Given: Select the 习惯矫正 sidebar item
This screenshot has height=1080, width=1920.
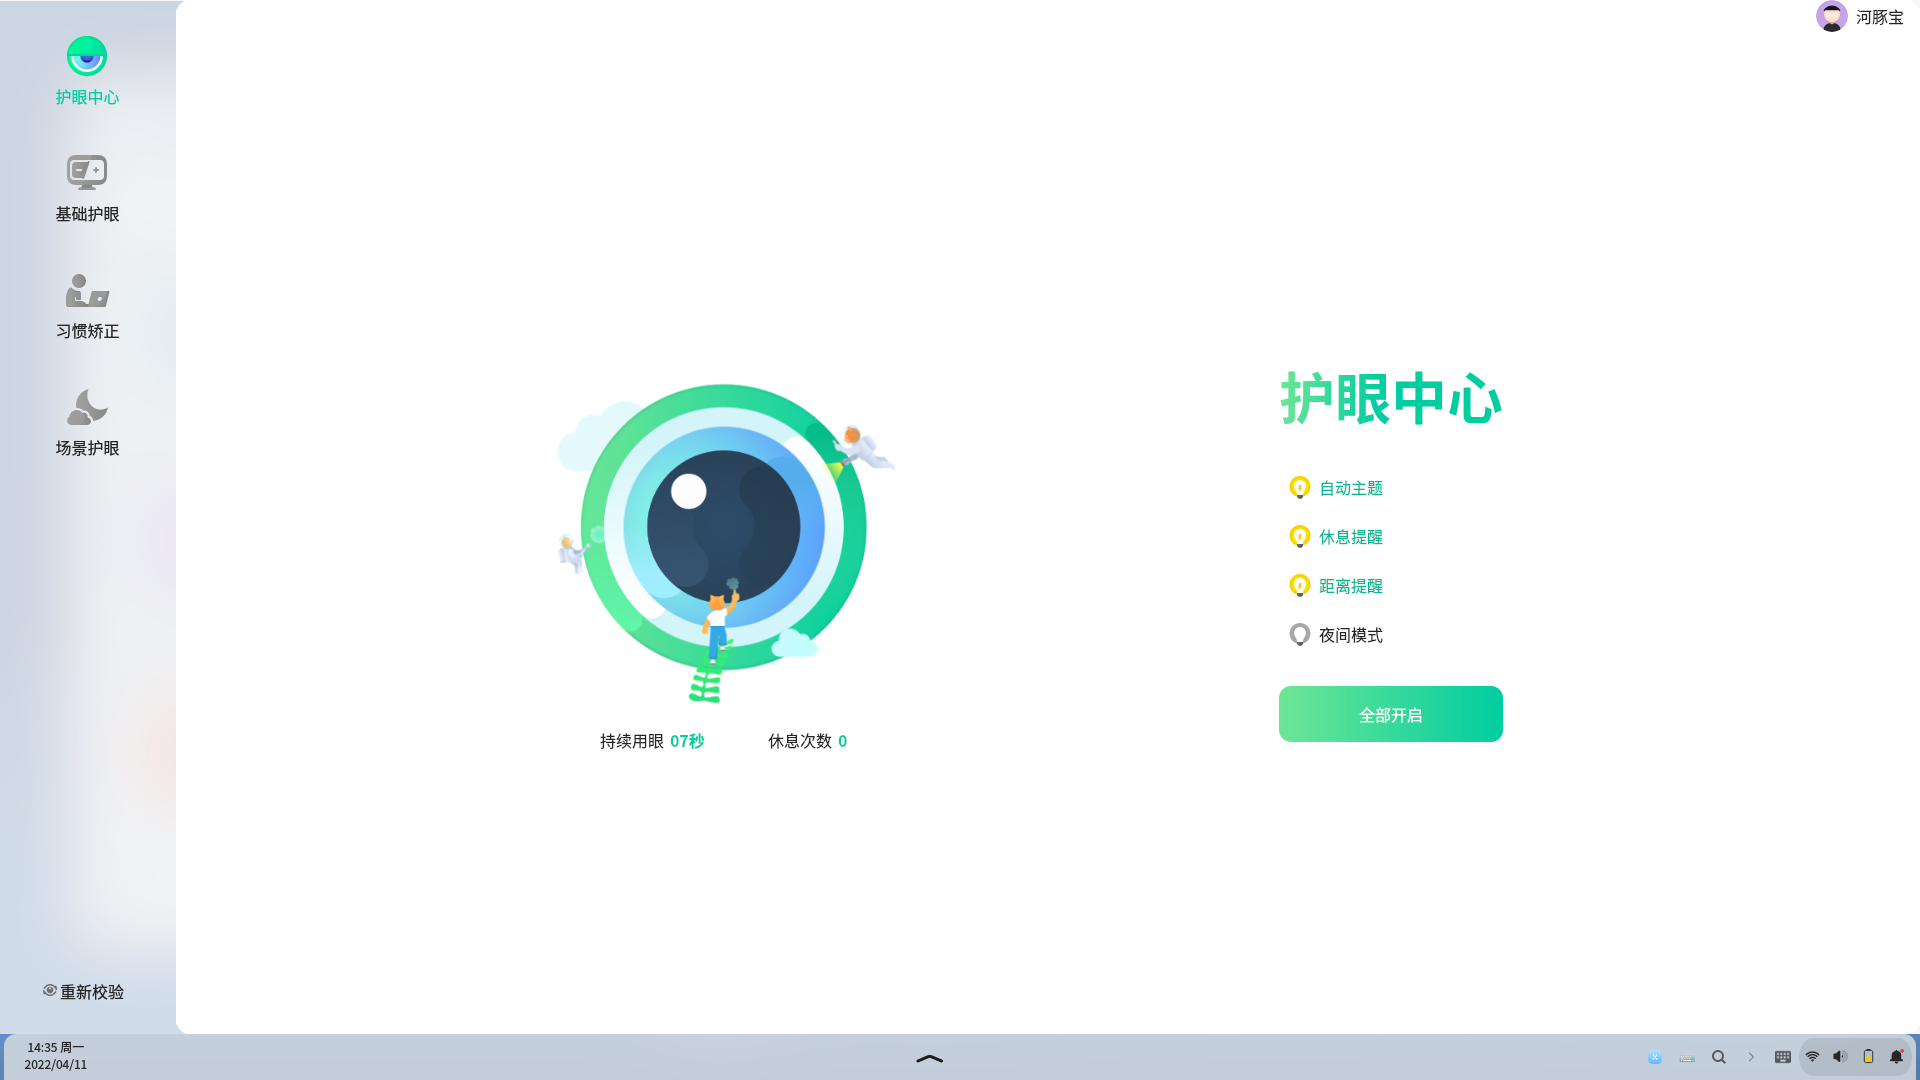Looking at the screenshot, I should point(87,305).
